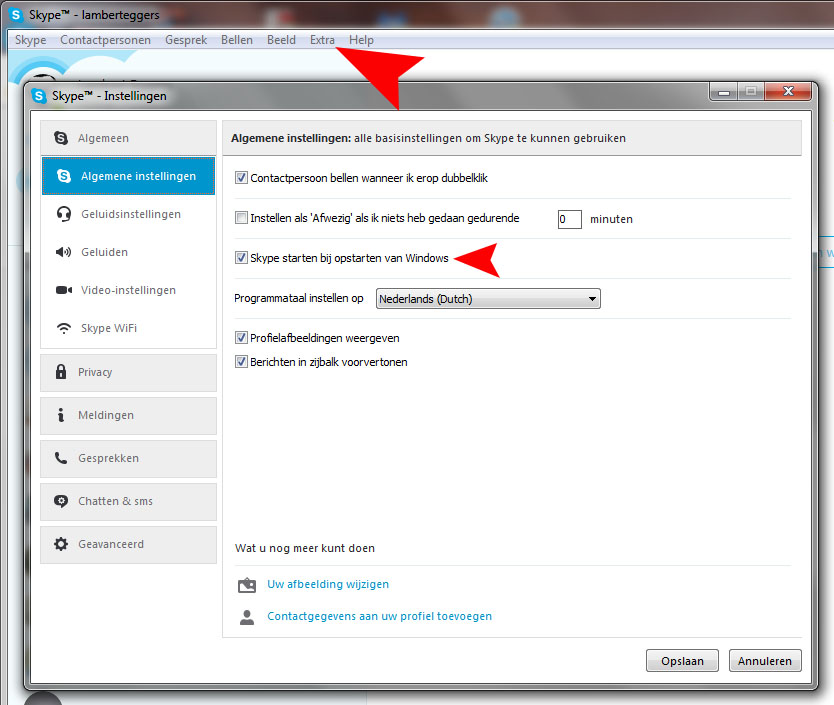
Task: Open Contactgegevens aan uw profiel toevoegen link
Action: [379, 616]
